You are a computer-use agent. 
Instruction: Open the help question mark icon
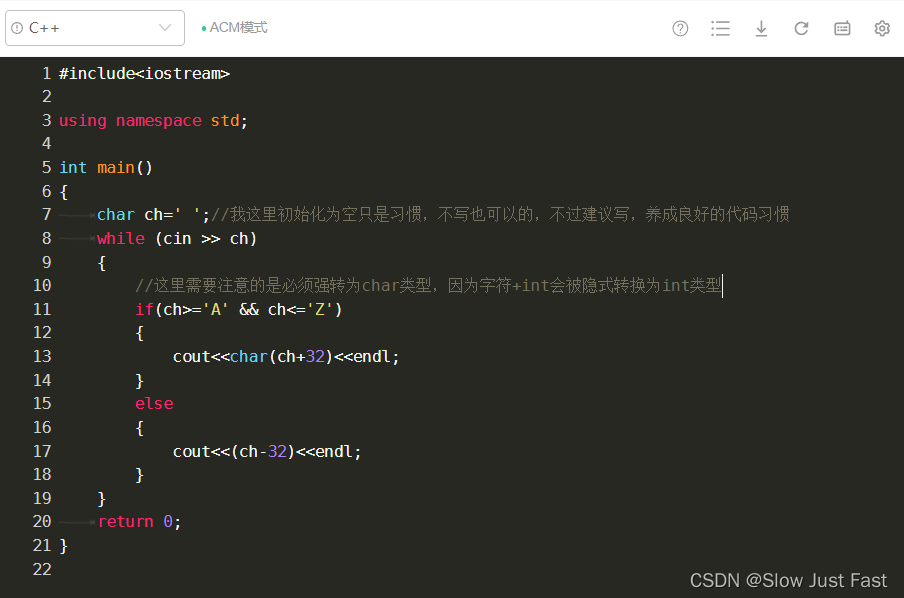[680, 28]
